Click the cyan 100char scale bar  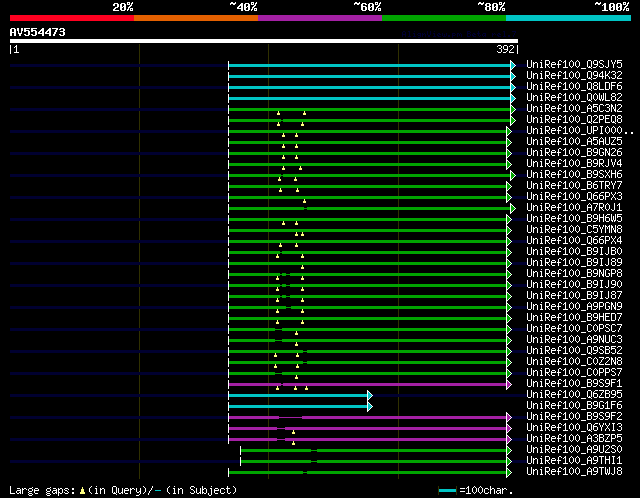click(x=447, y=490)
